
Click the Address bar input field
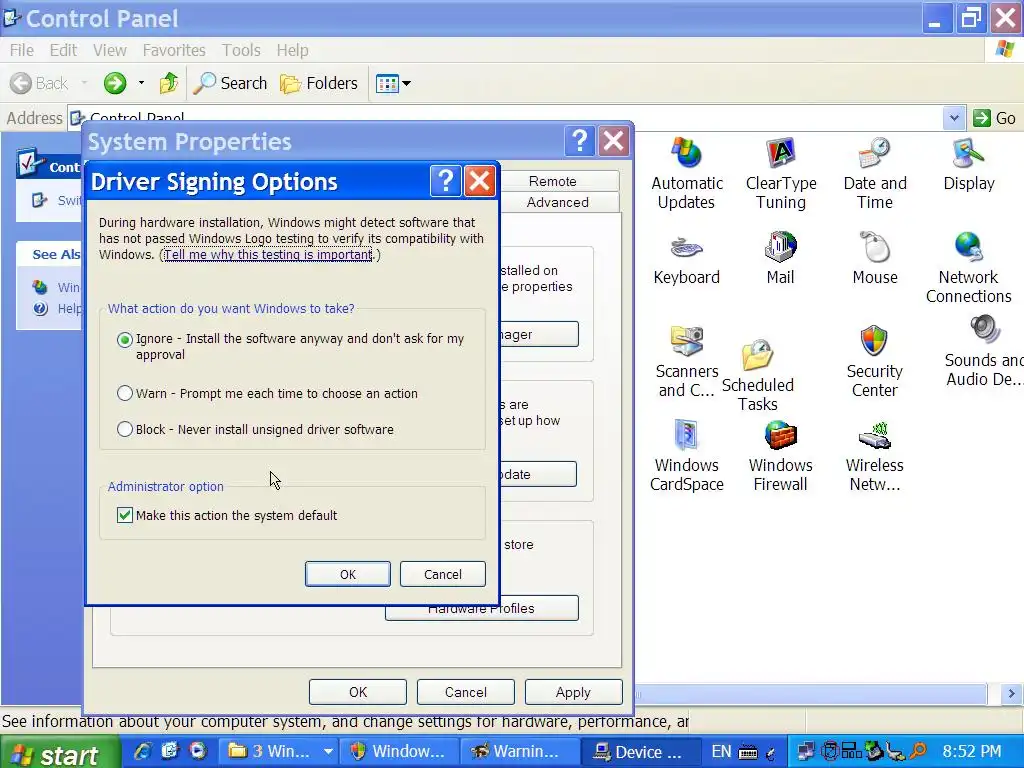pos(505,118)
